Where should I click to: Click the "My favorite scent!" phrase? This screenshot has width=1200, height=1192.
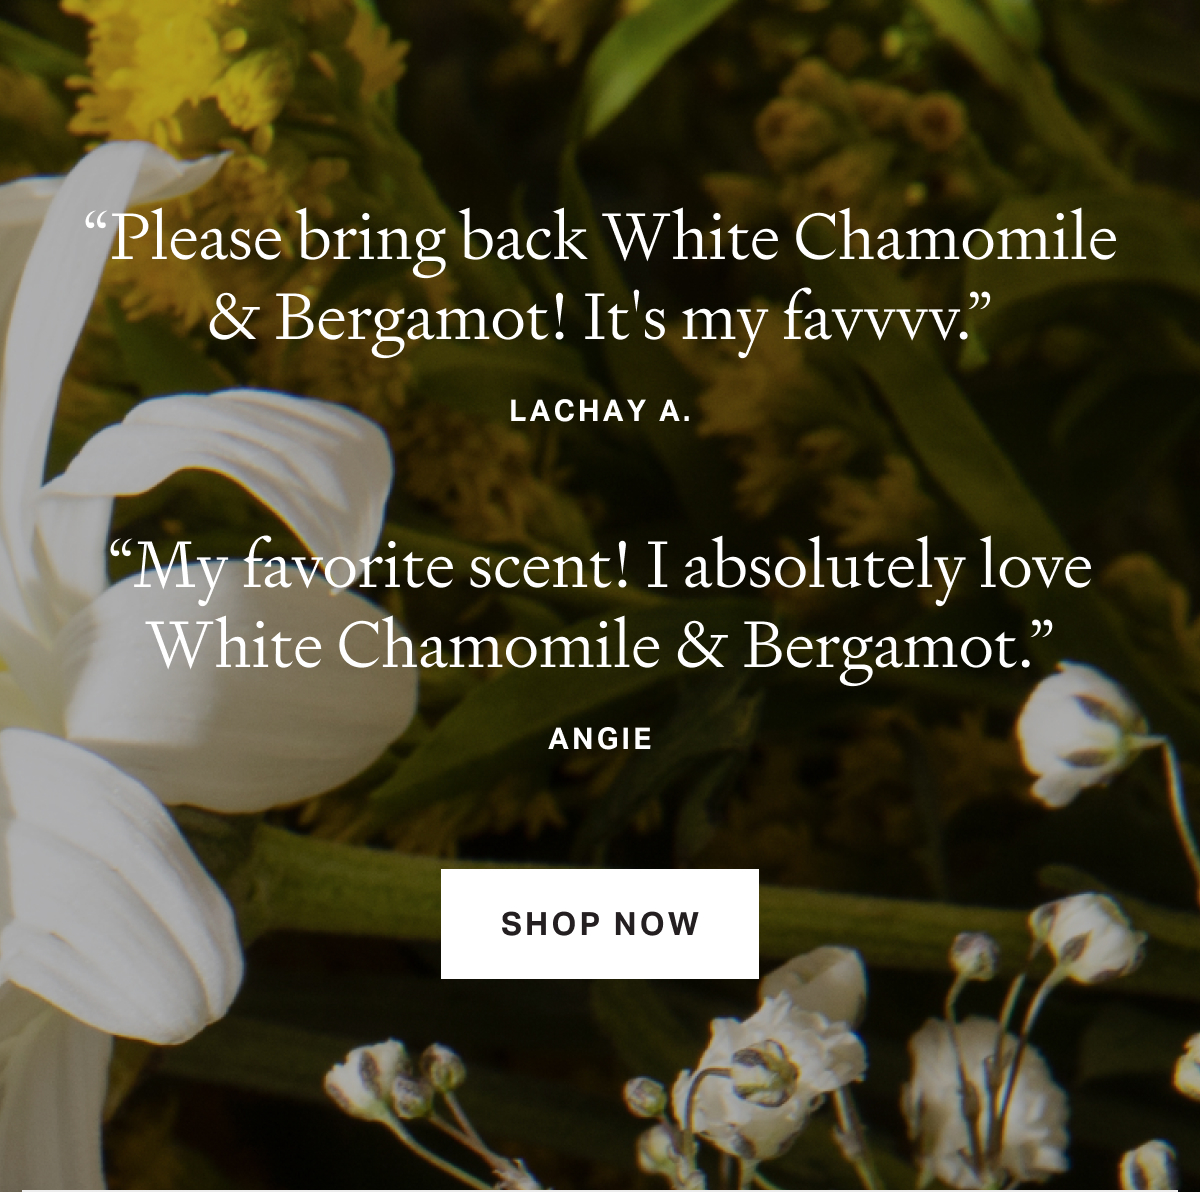pos(369,568)
